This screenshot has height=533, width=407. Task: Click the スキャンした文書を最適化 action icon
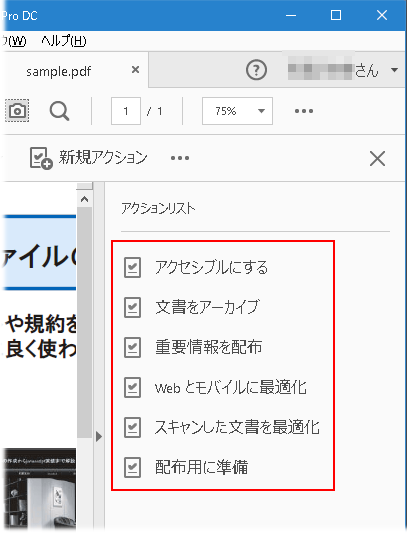tap(132, 427)
